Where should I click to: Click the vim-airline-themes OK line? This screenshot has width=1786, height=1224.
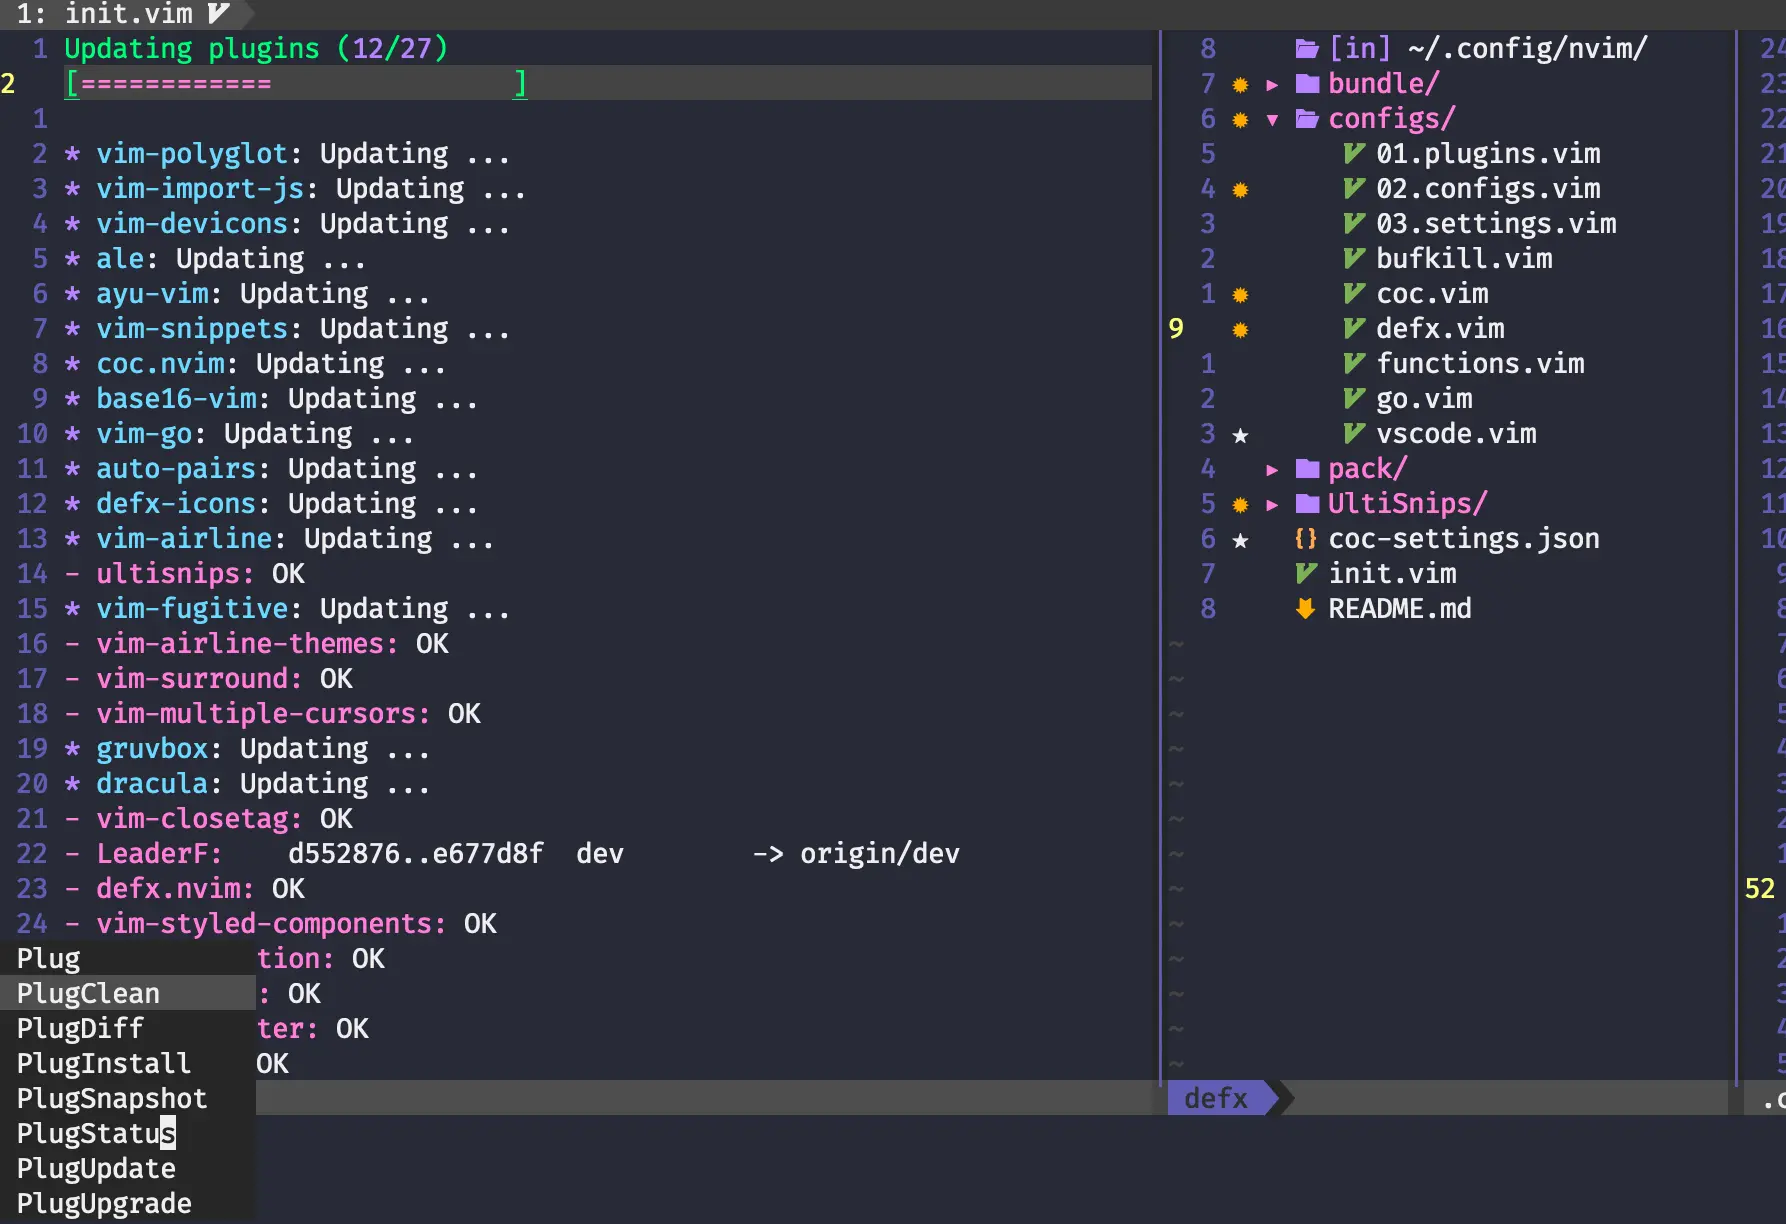click(257, 644)
